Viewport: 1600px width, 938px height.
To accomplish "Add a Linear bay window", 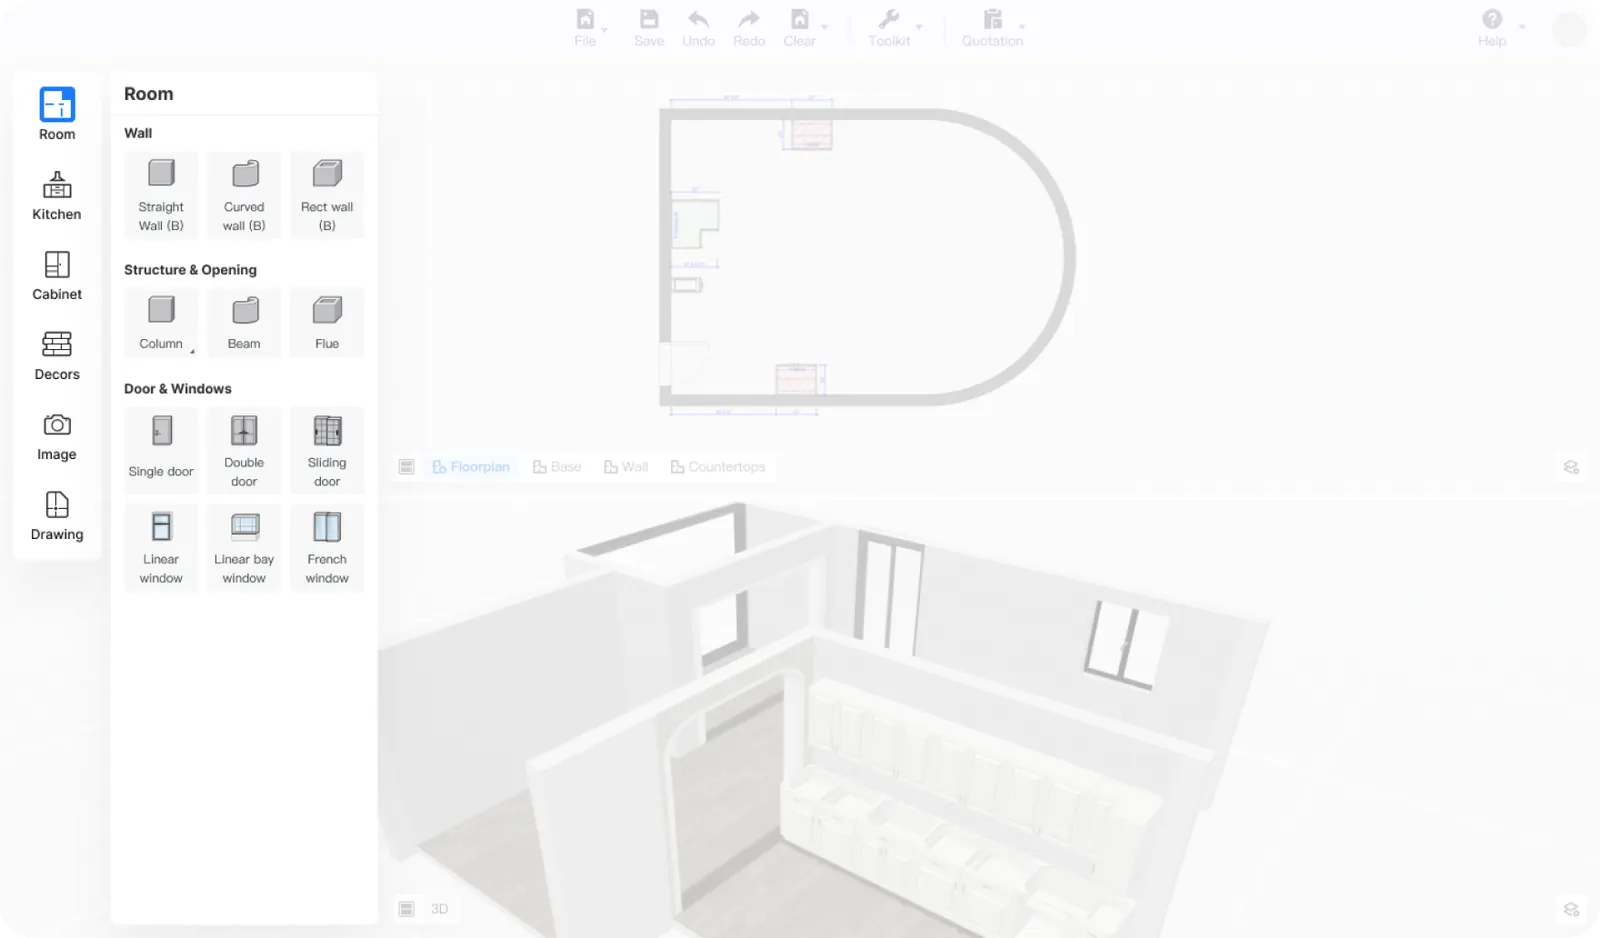I will click(x=244, y=547).
